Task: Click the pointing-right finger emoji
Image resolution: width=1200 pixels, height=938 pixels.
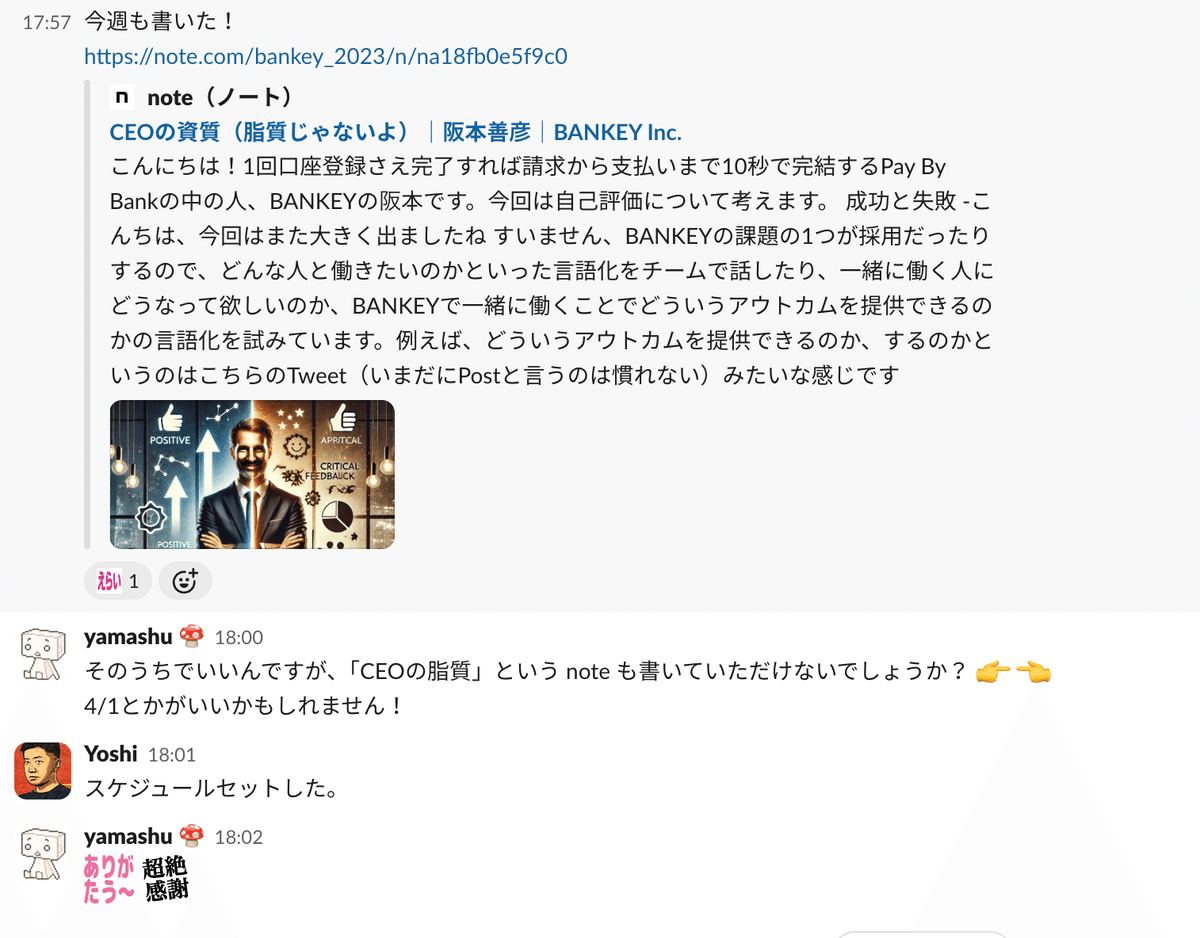Action: 990,672
